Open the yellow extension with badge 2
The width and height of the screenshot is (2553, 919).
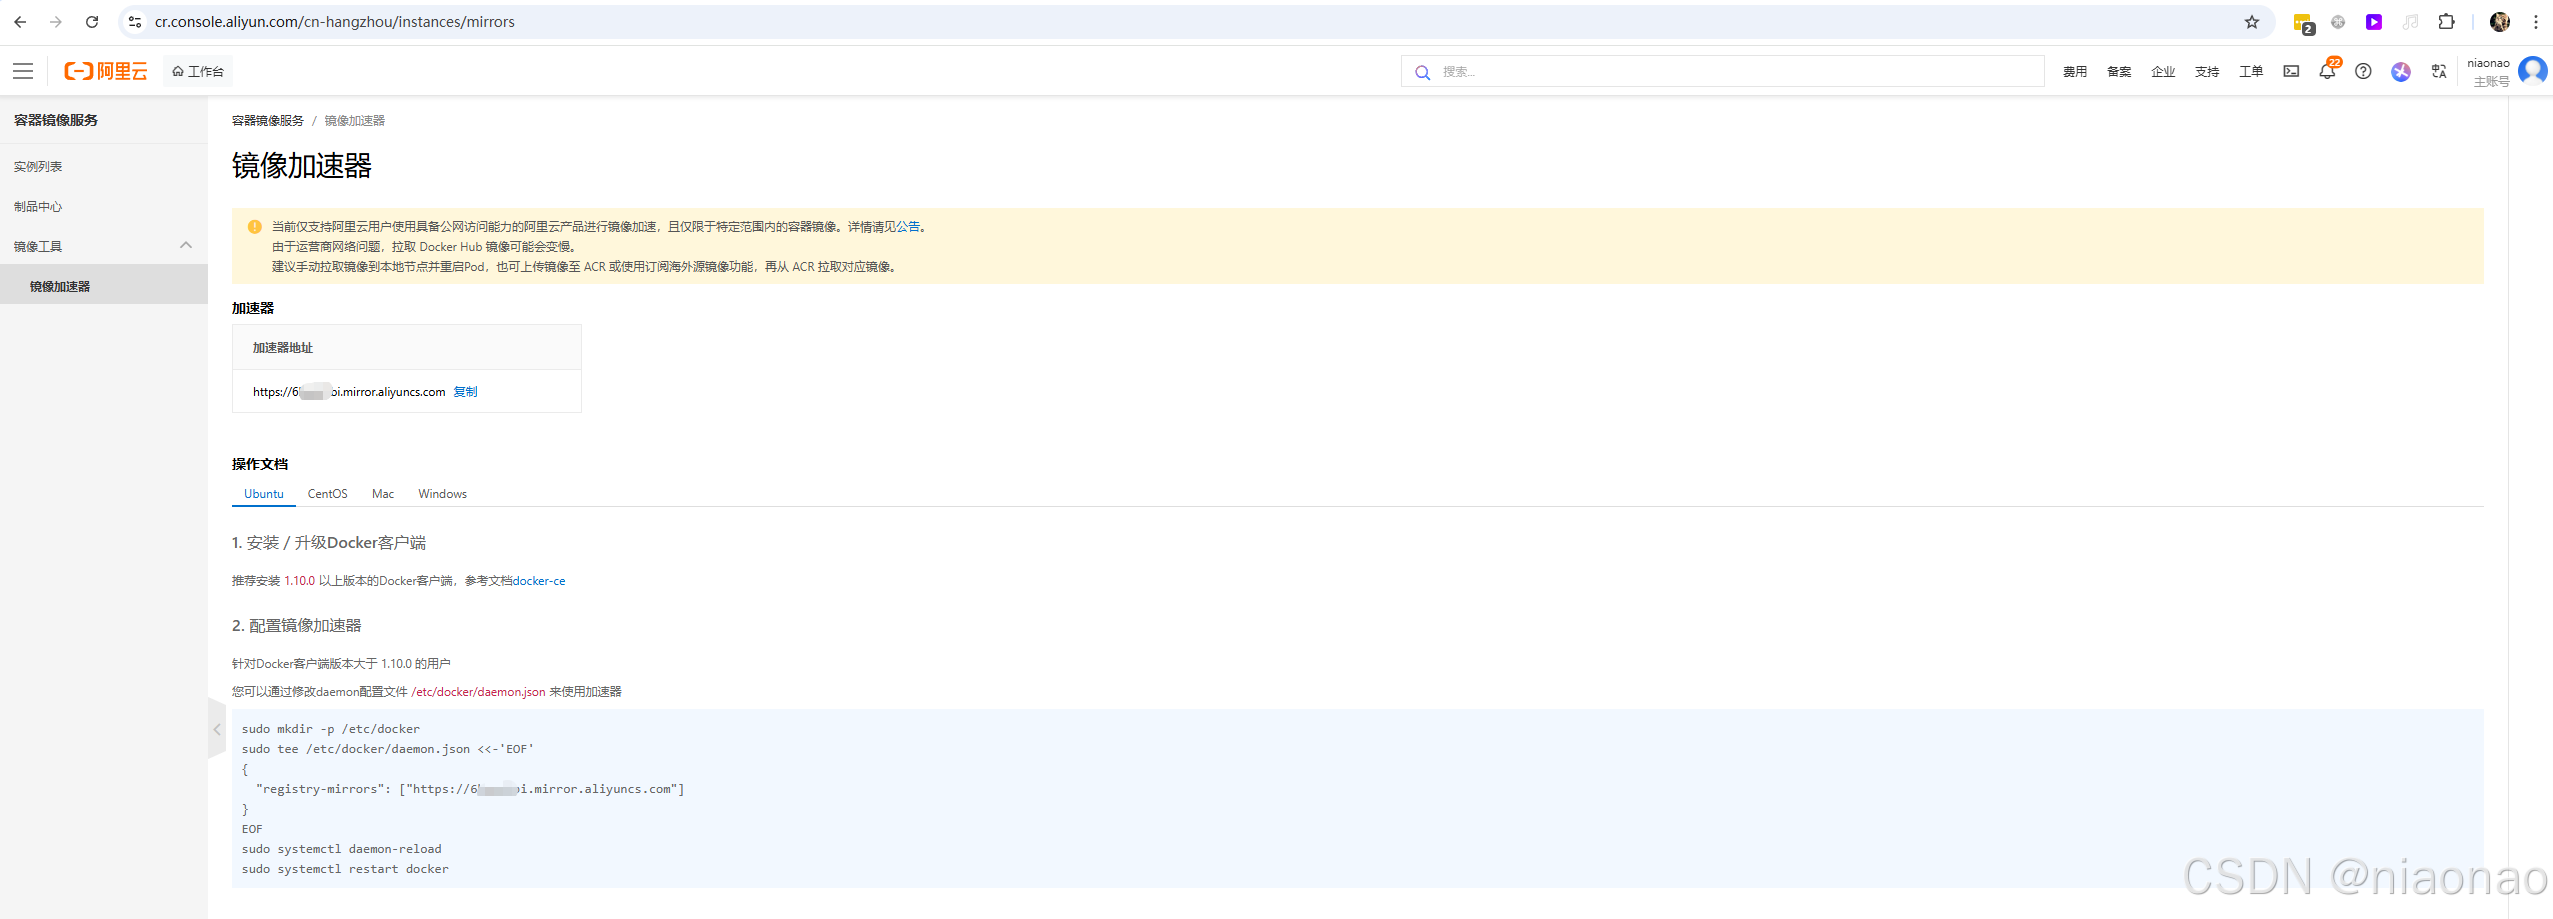tap(2303, 23)
